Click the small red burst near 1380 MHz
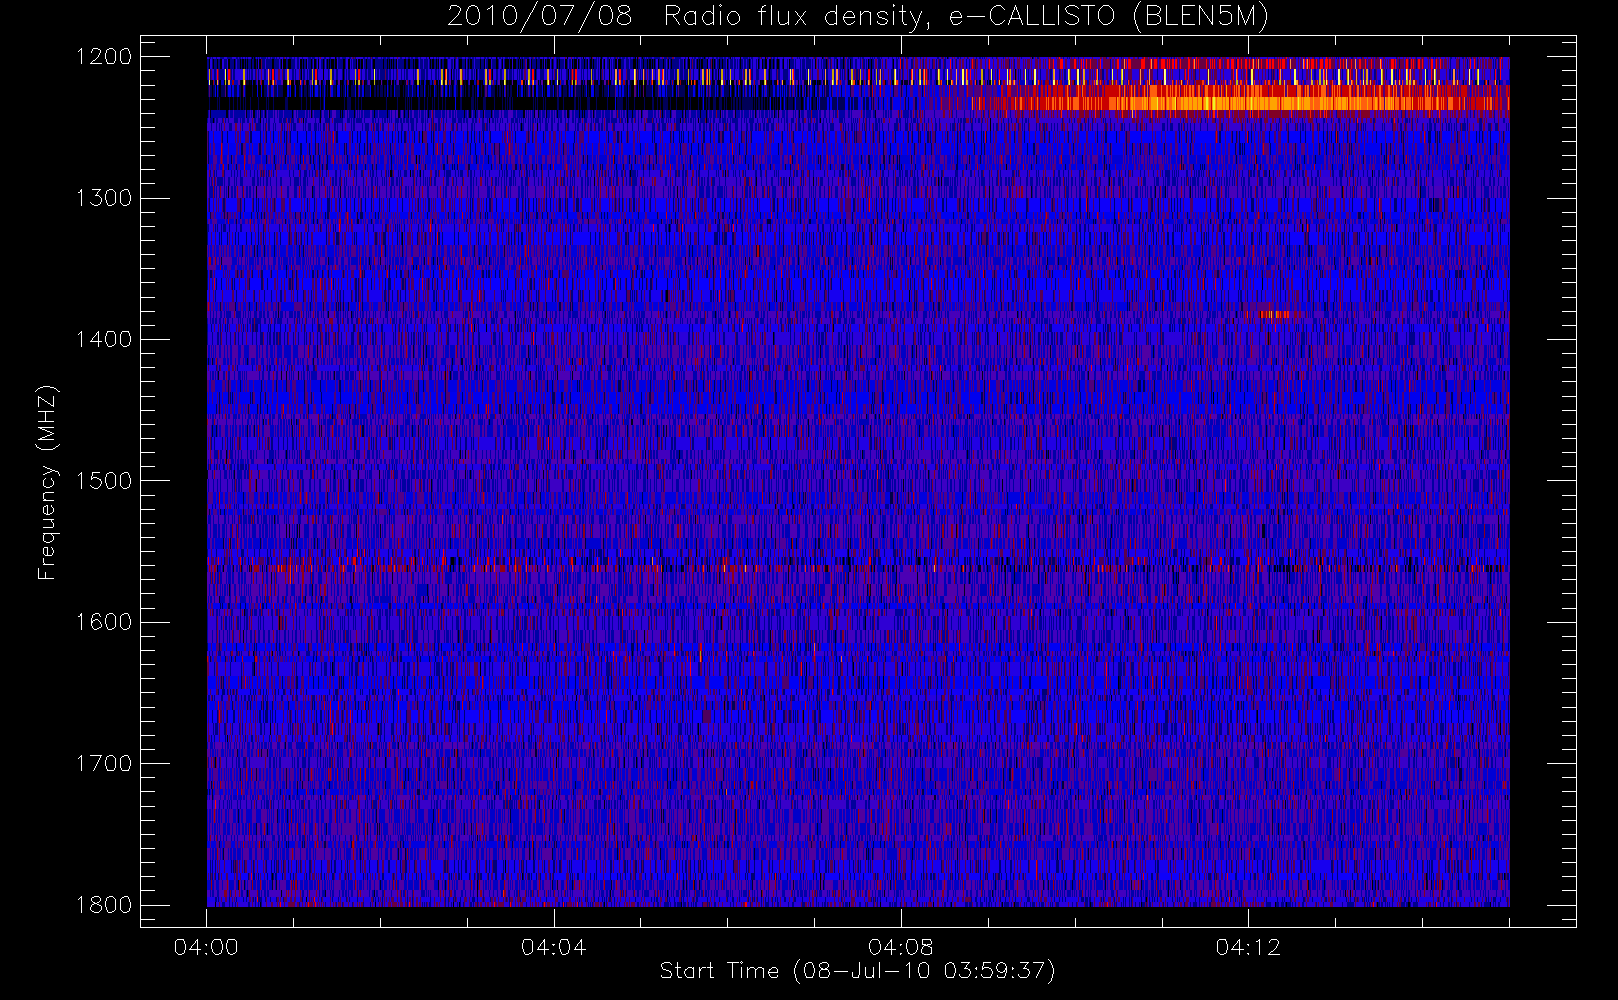This screenshot has height=1000, width=1618. coord(1275,315)
